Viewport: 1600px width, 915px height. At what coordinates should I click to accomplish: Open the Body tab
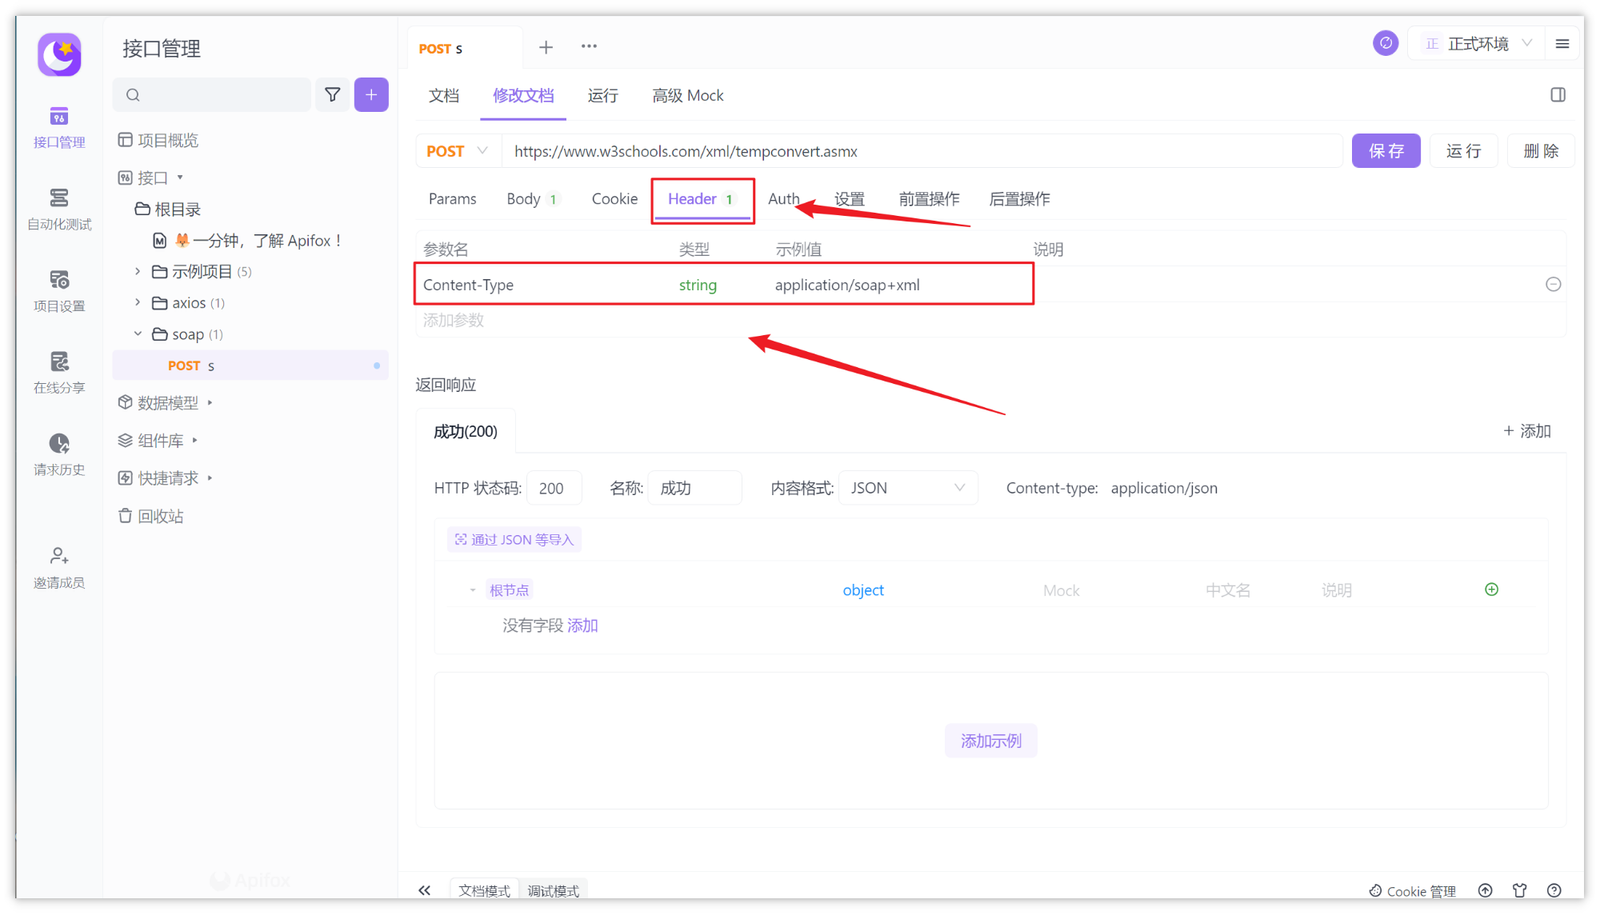523,199
